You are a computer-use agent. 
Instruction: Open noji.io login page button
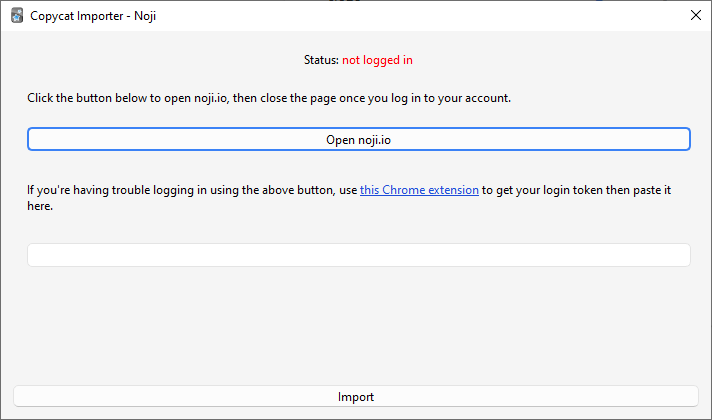click(x=359, y=139)
